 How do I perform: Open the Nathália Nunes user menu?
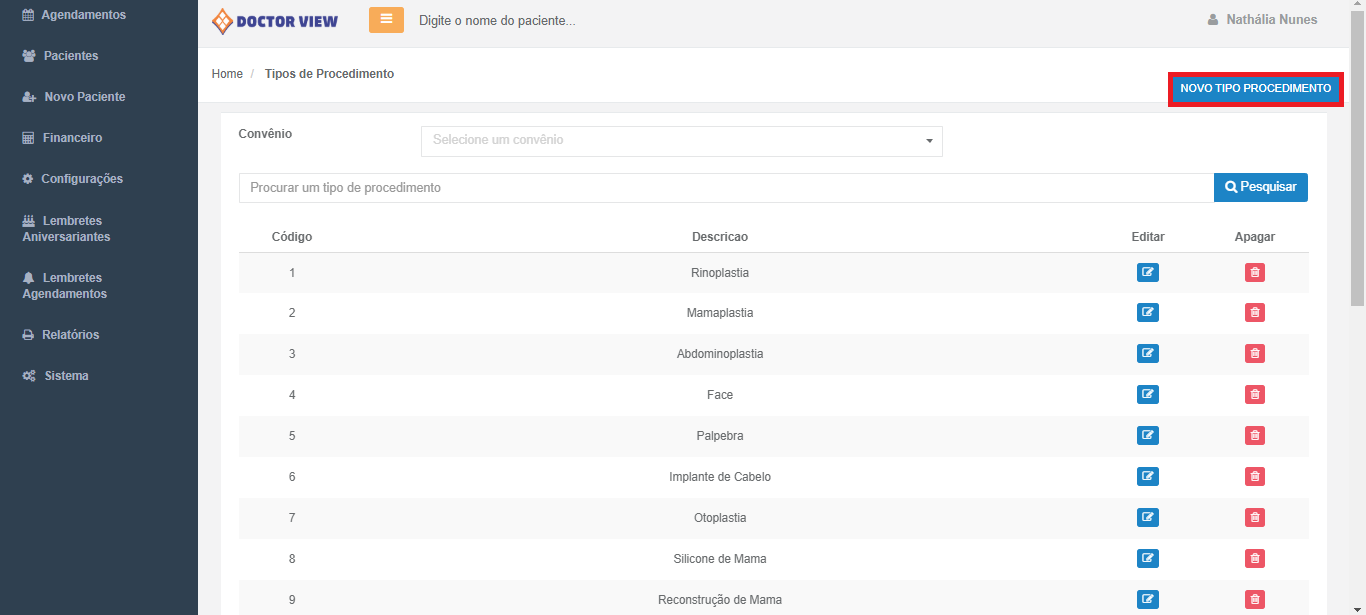click(1262, 20)
